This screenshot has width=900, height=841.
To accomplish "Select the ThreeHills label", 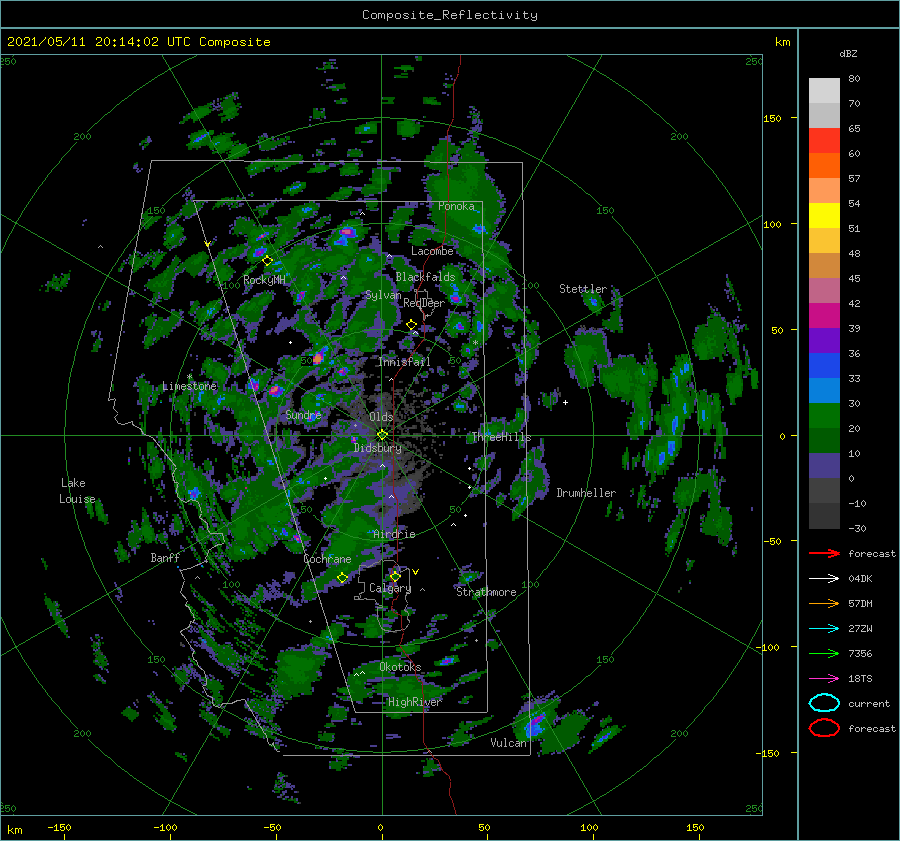I will pyautogui.click(x=501, y=437).
